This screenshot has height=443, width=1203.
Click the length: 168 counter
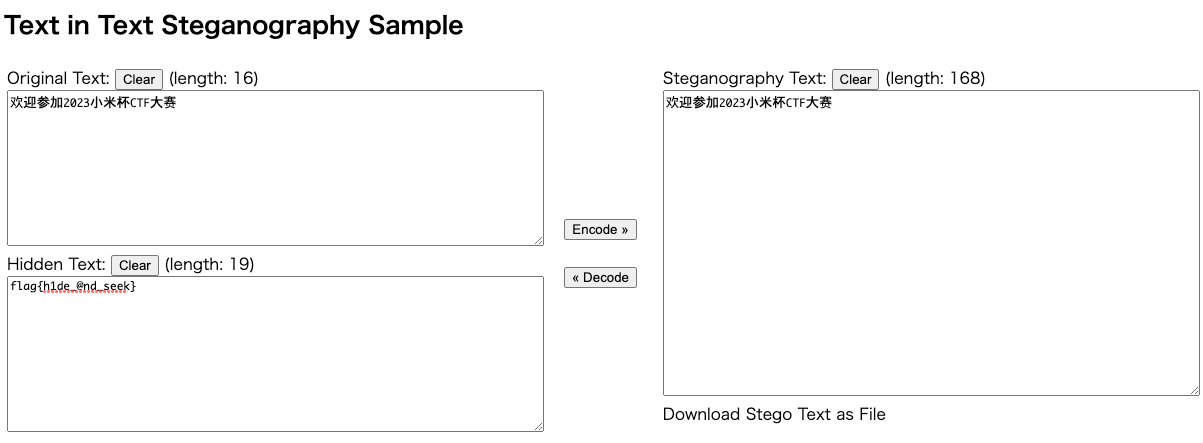coord(935,78)
